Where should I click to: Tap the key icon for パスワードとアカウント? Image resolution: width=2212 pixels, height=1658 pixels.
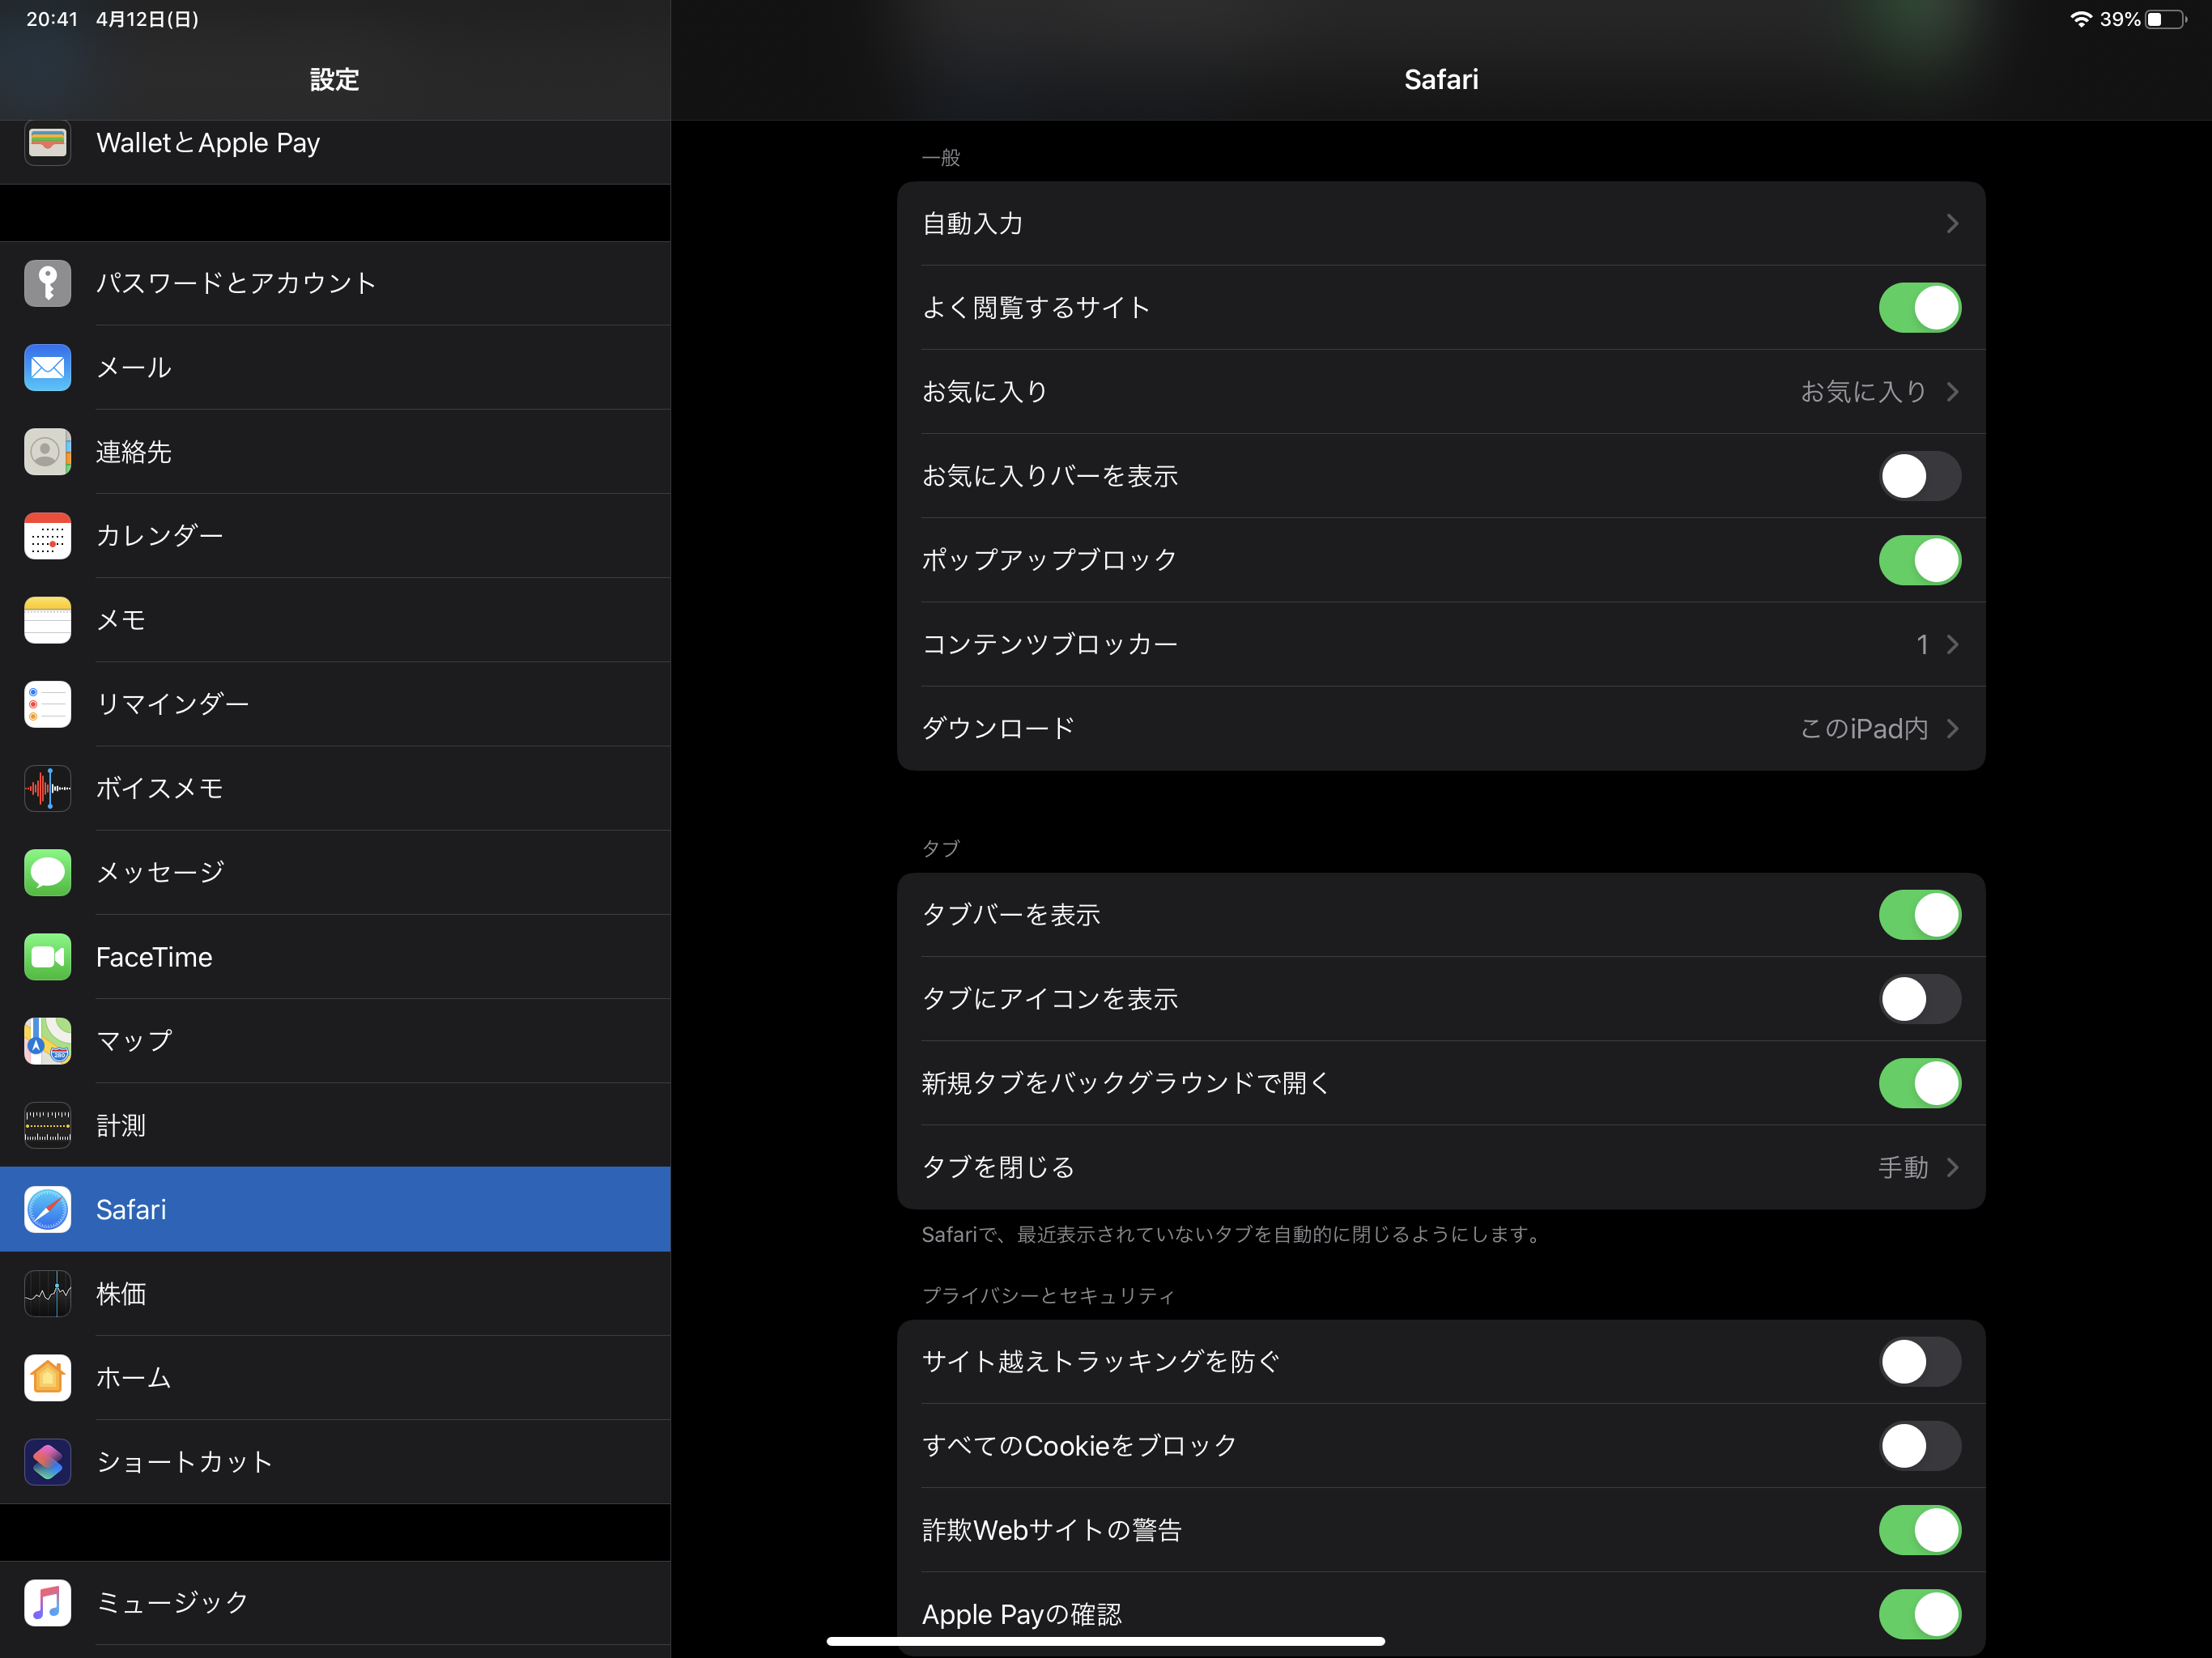click(47, 283)
